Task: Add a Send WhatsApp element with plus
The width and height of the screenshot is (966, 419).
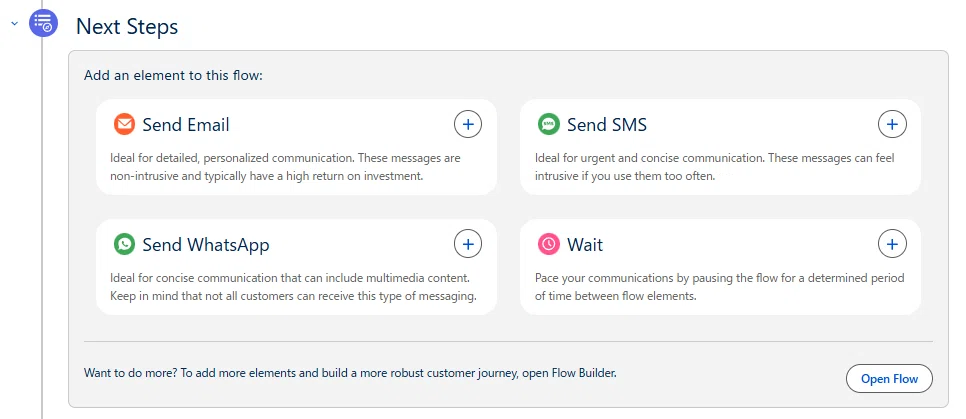Action: (x=468, y=244)
